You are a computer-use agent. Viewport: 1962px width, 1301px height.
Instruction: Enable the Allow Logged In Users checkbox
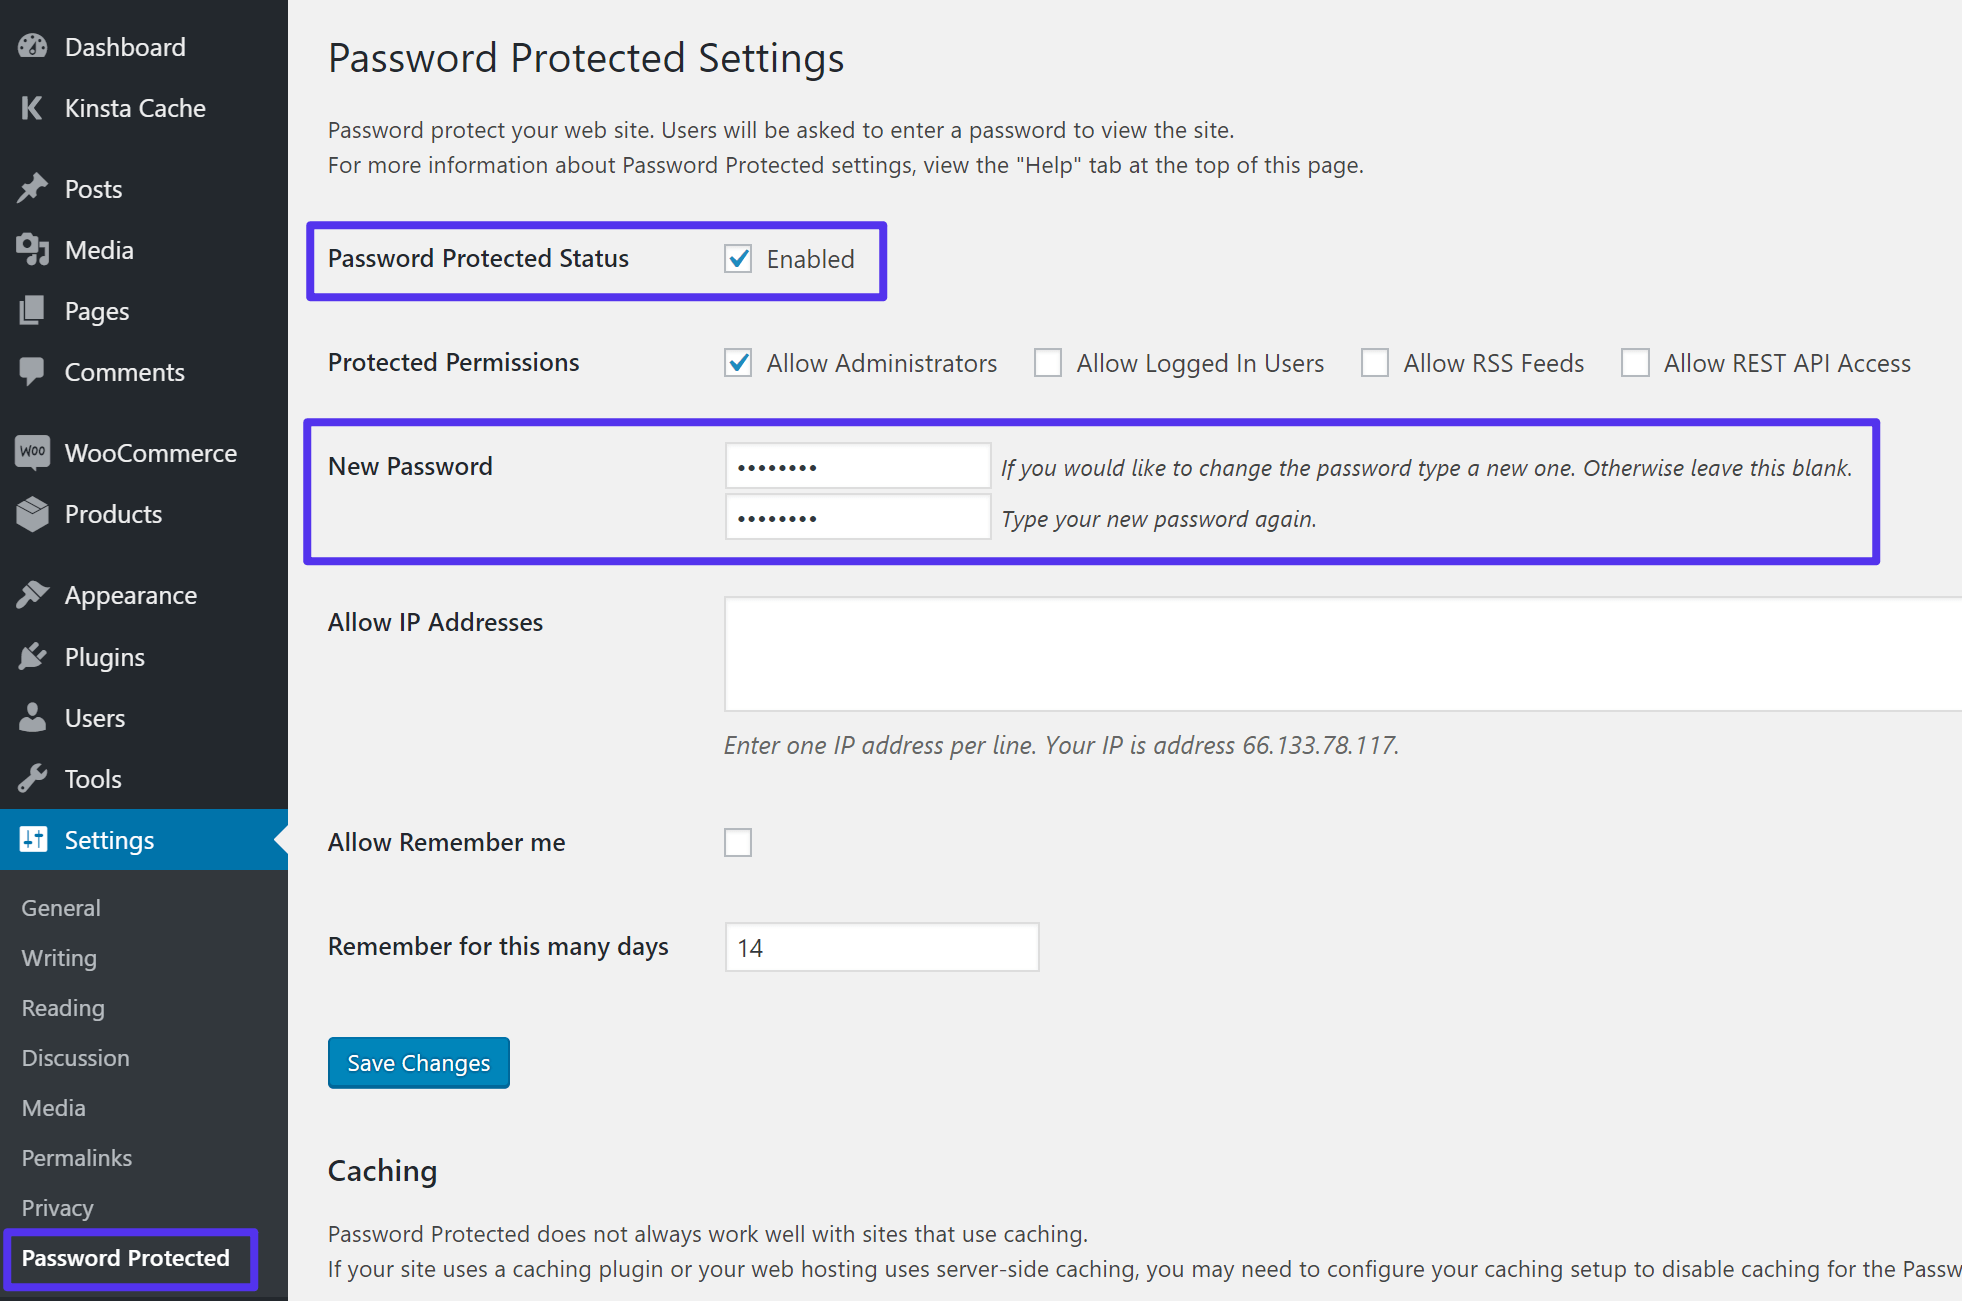(x=1043, y=362)
